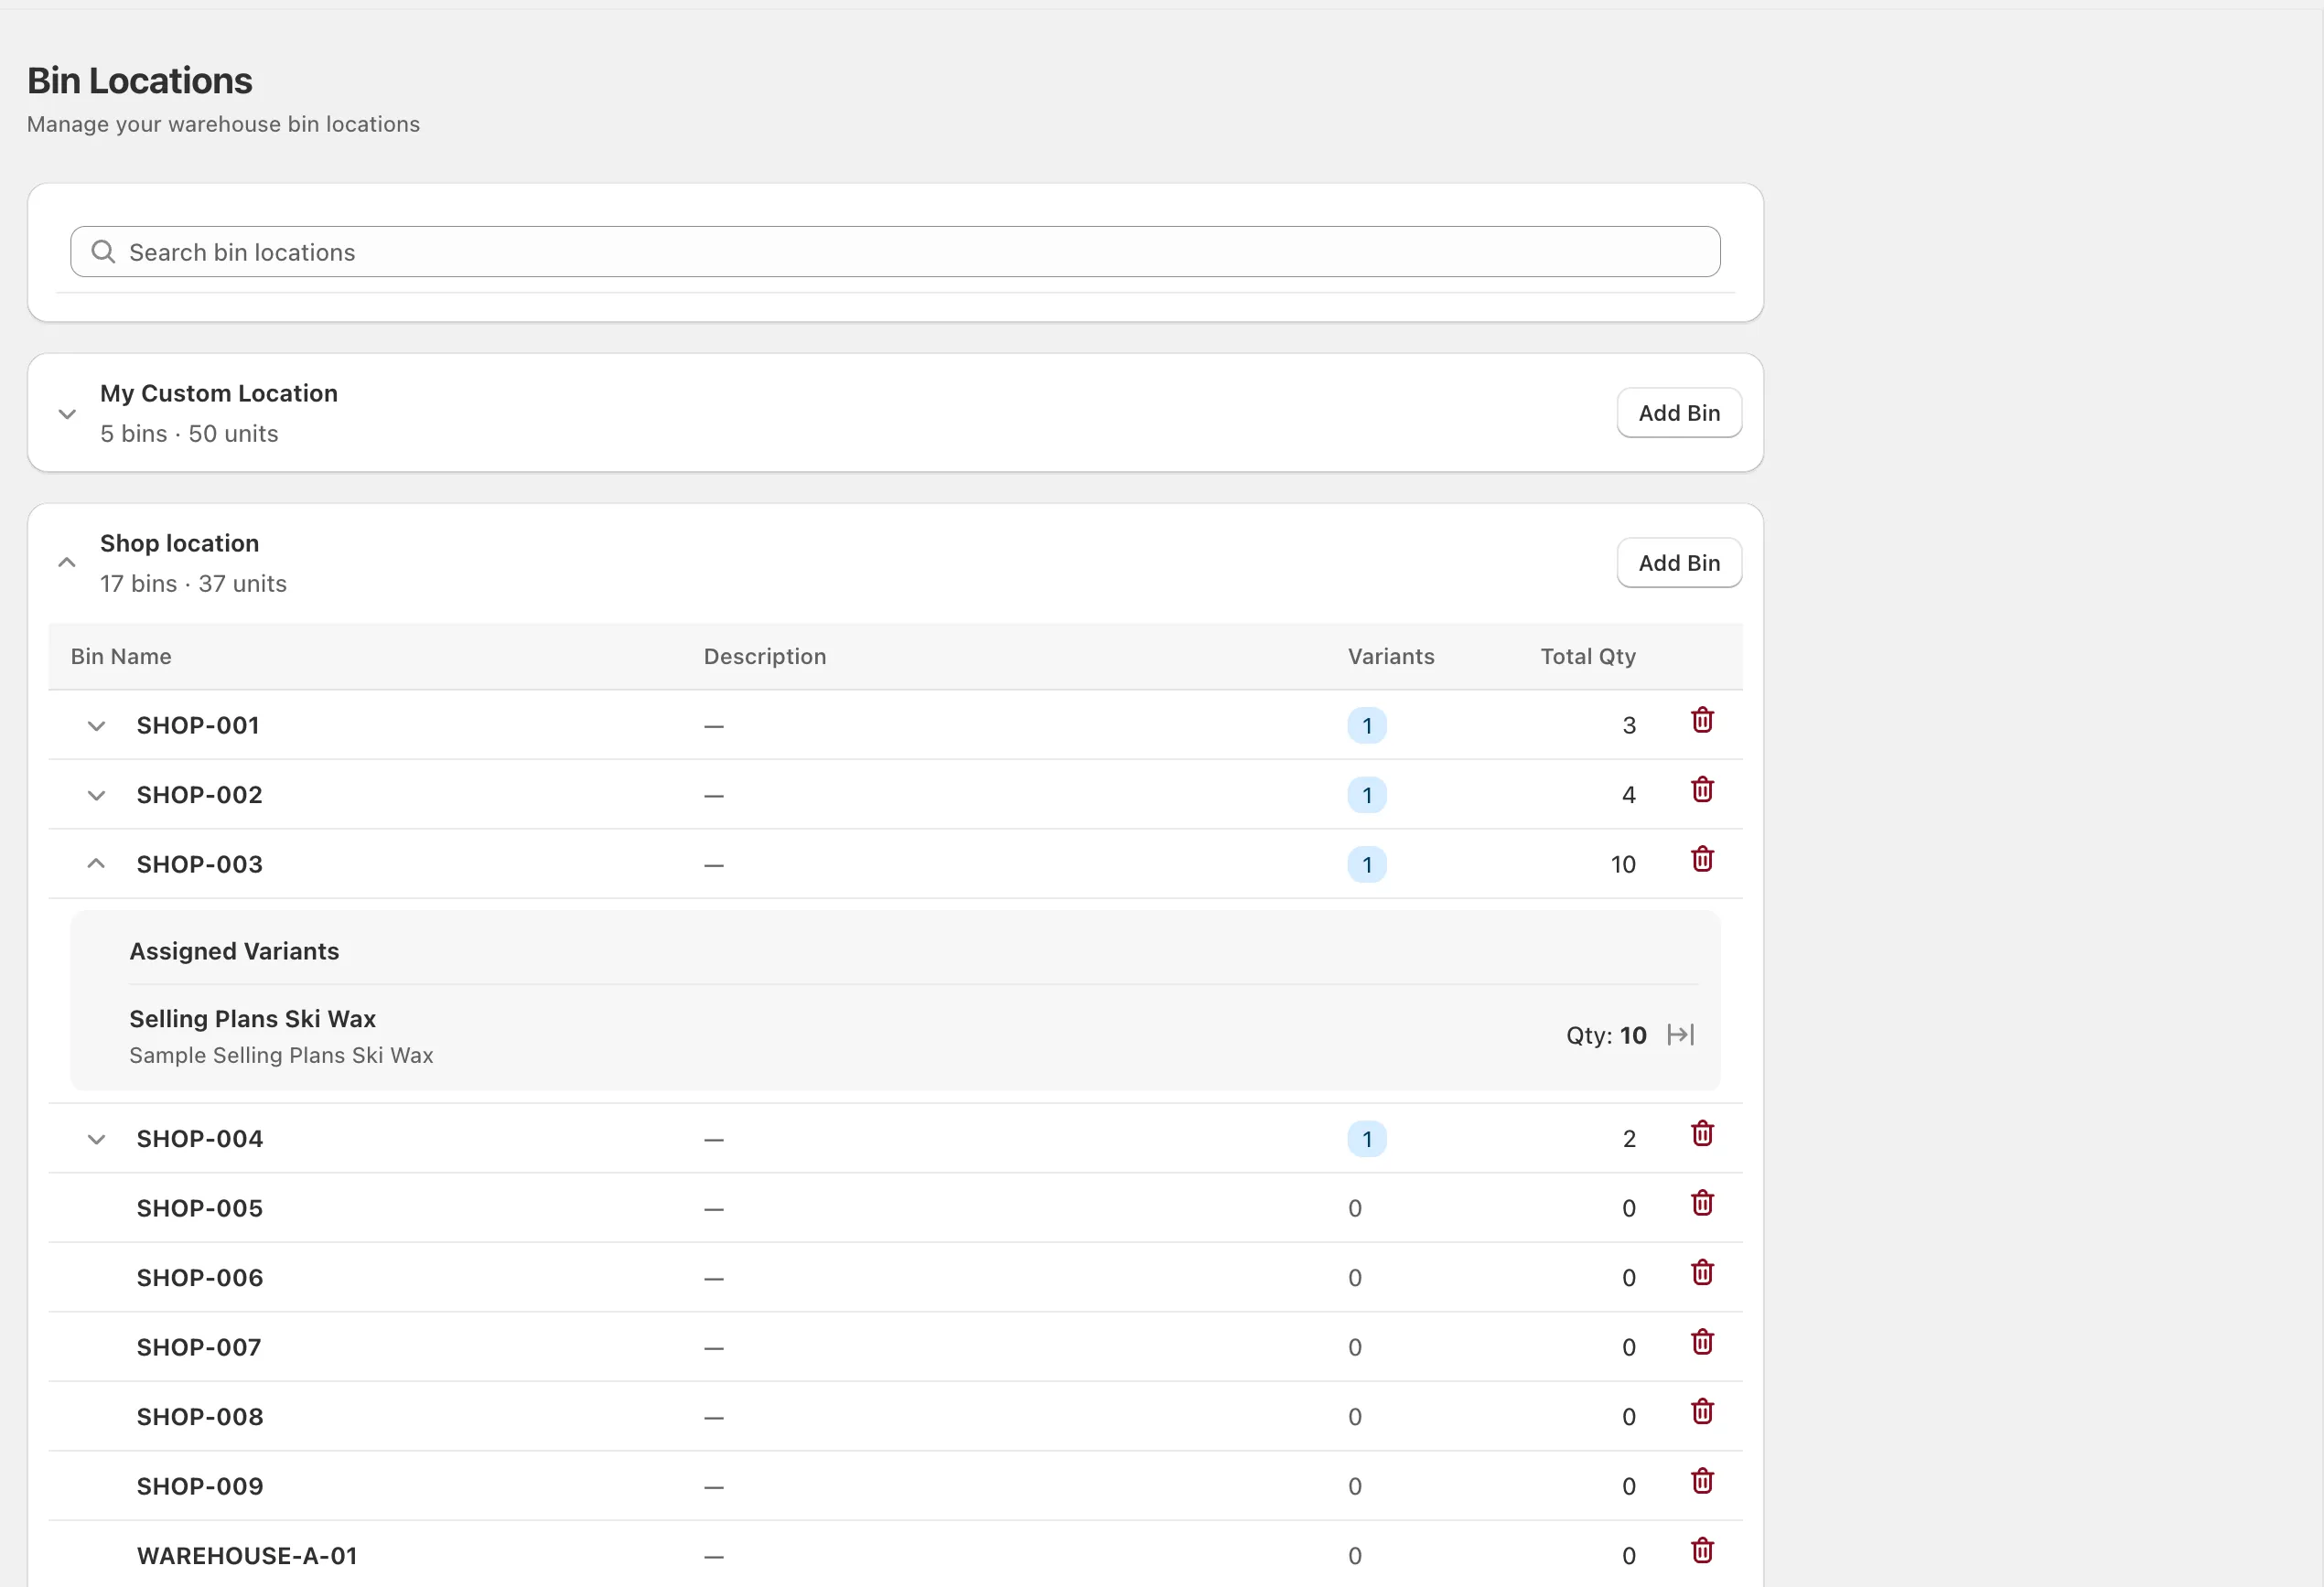
Task: Add Bin to My Custom Location
Action: (1678, 413)
